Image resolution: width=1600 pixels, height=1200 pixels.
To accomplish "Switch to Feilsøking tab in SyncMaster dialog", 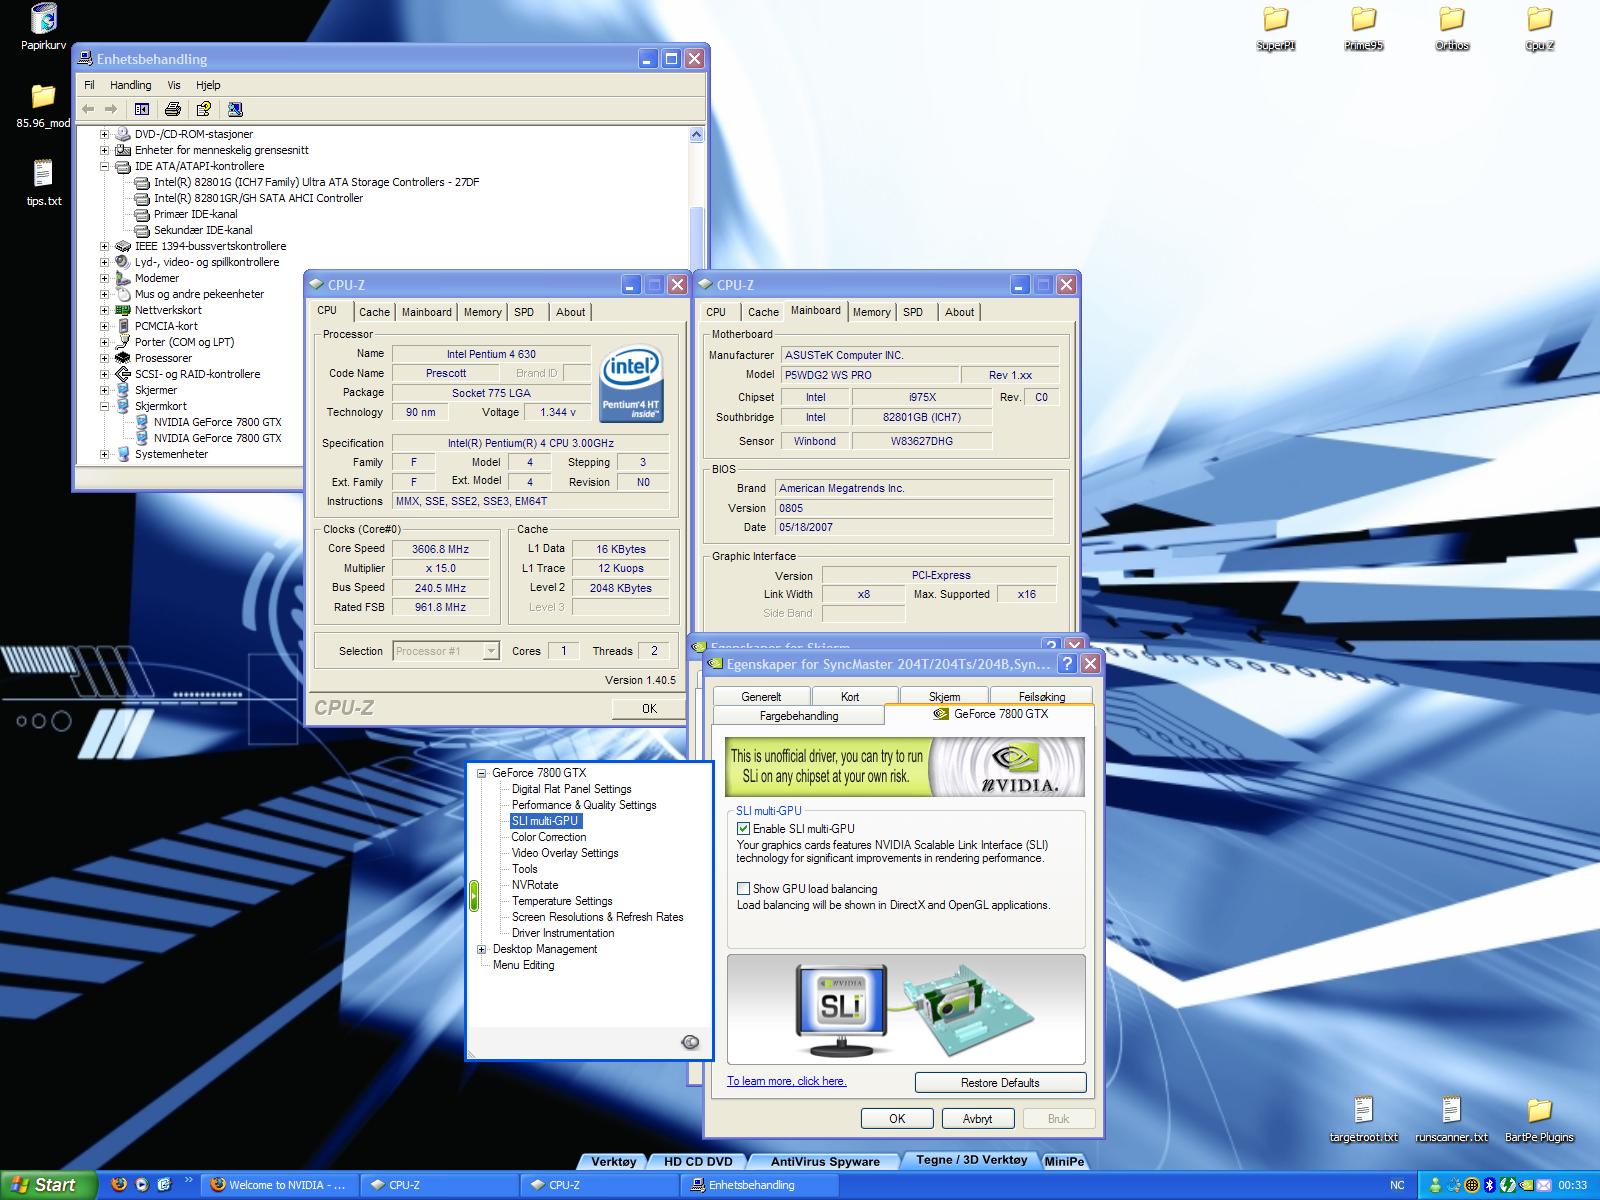I will 1042,696.
